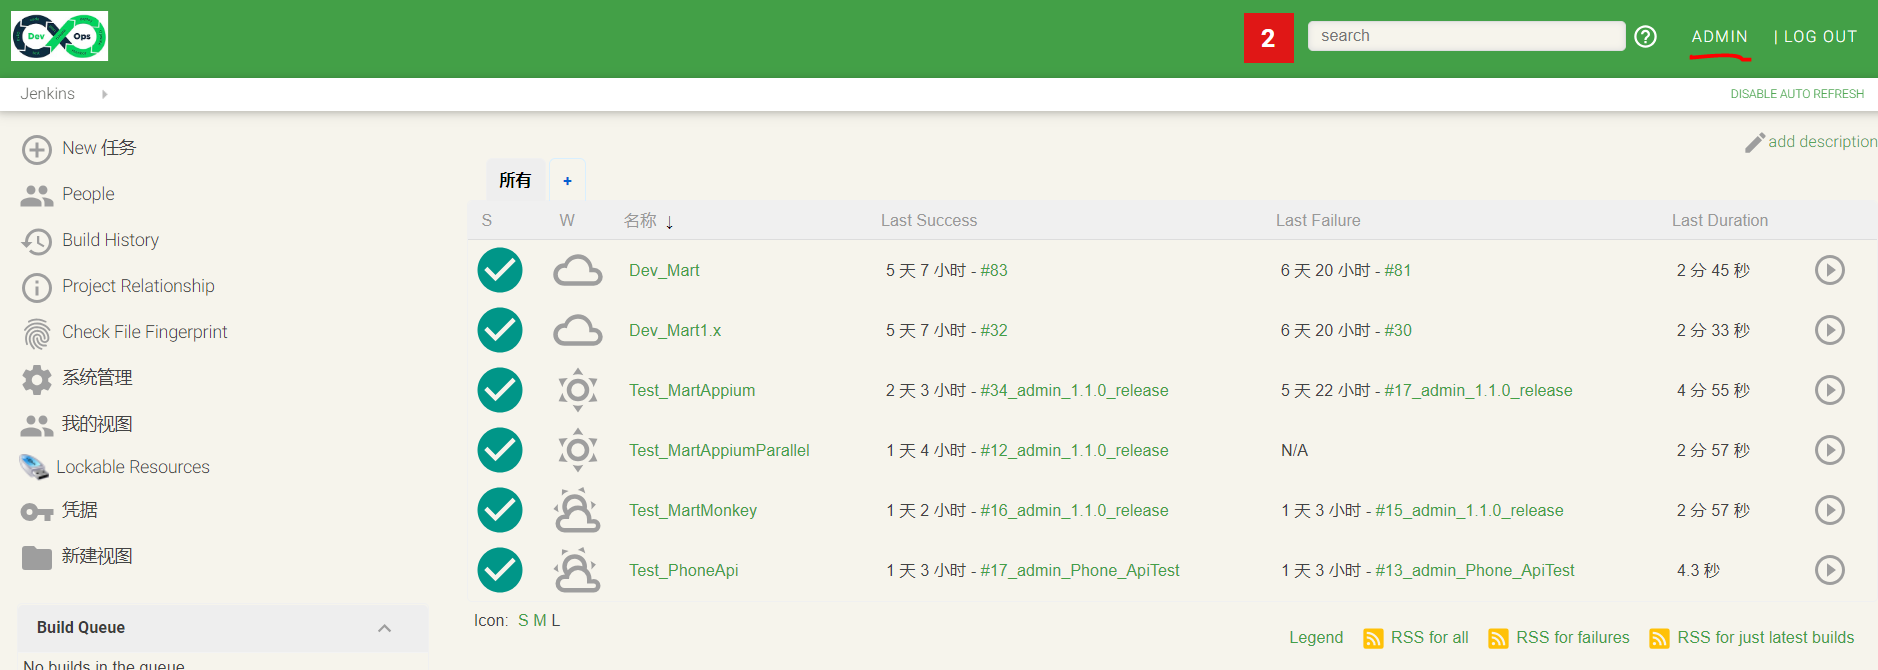Viewport: 1878px width, 670px height.
Task: Open the red notification badge showing 2
Action: 1268,38
